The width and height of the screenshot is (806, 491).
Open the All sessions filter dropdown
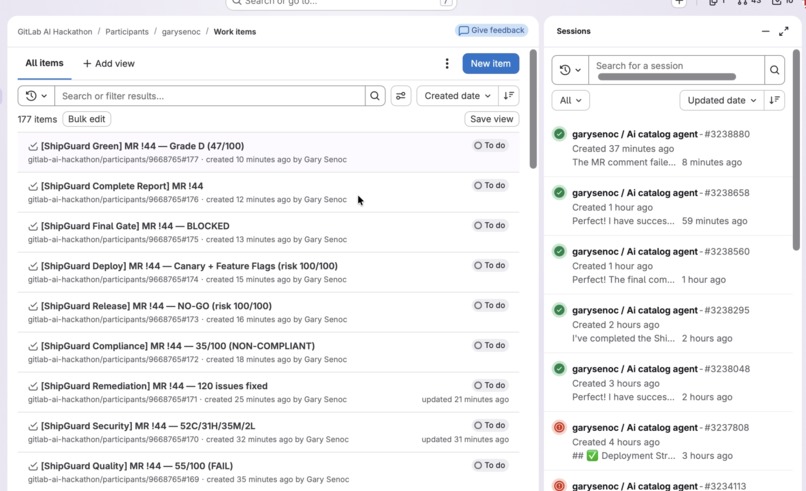tap(571, 100)
